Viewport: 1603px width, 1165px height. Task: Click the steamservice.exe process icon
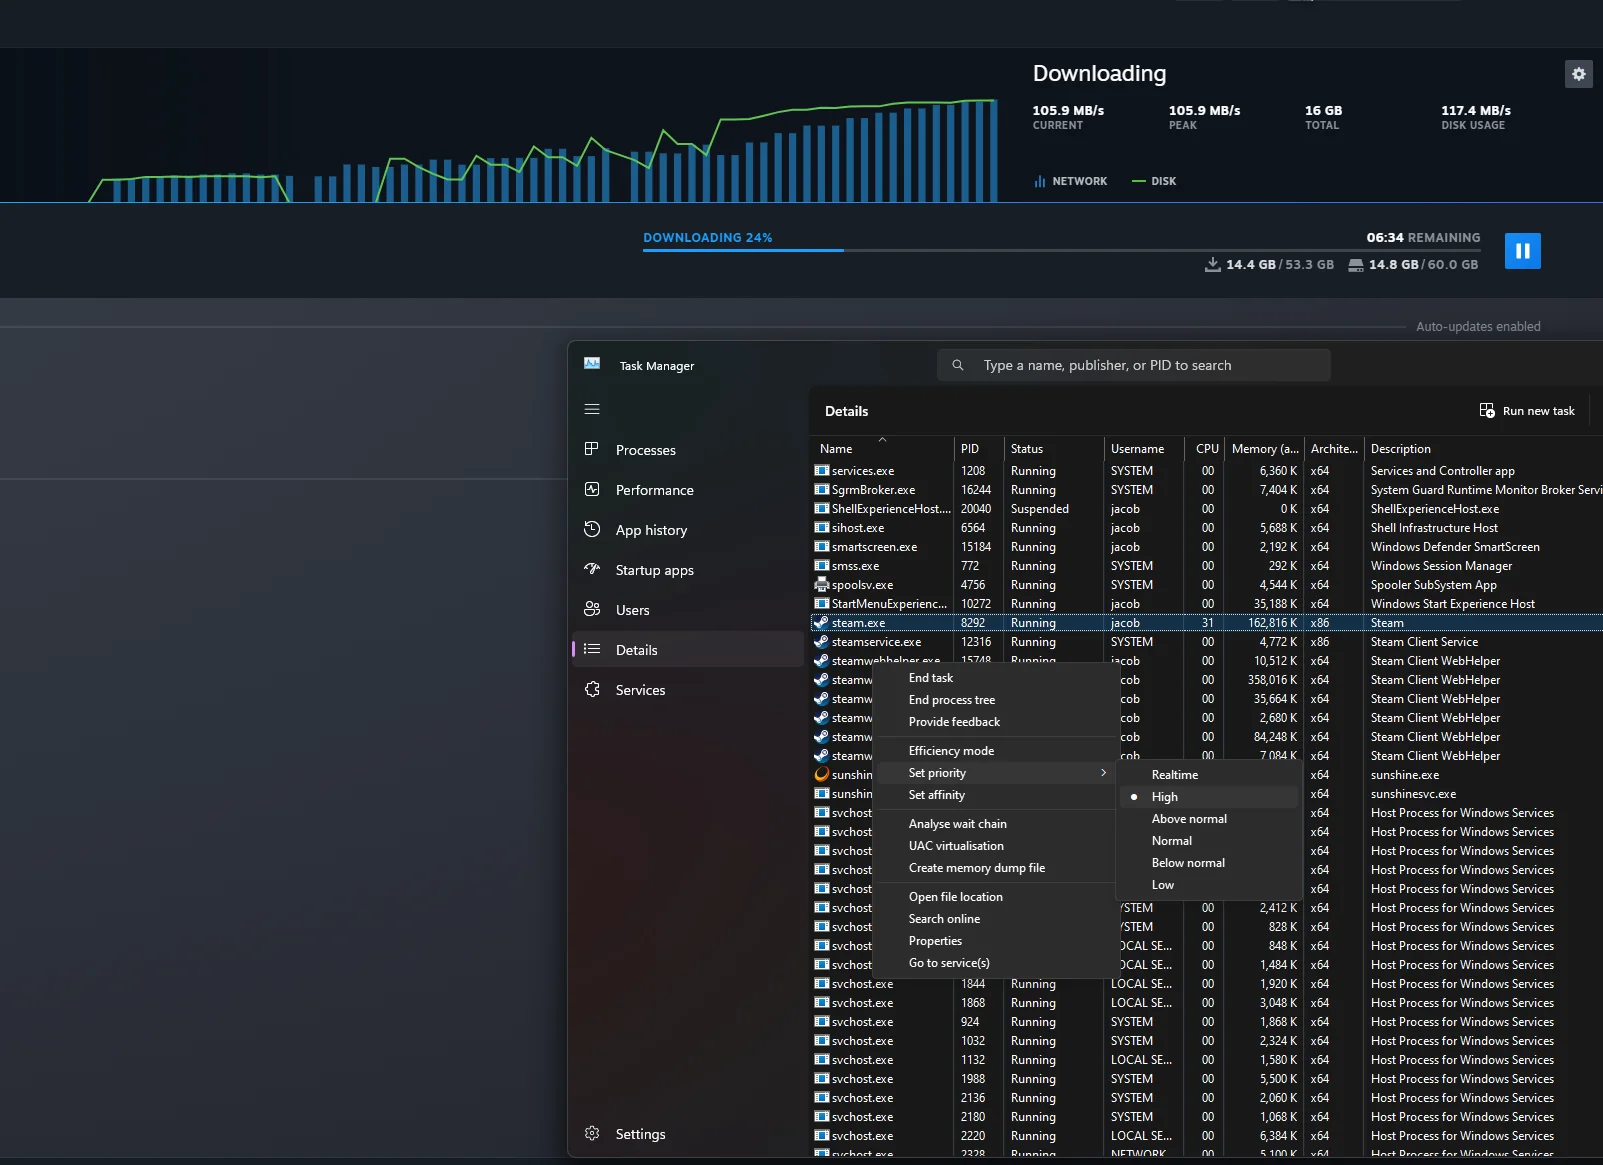coord(821,642)
